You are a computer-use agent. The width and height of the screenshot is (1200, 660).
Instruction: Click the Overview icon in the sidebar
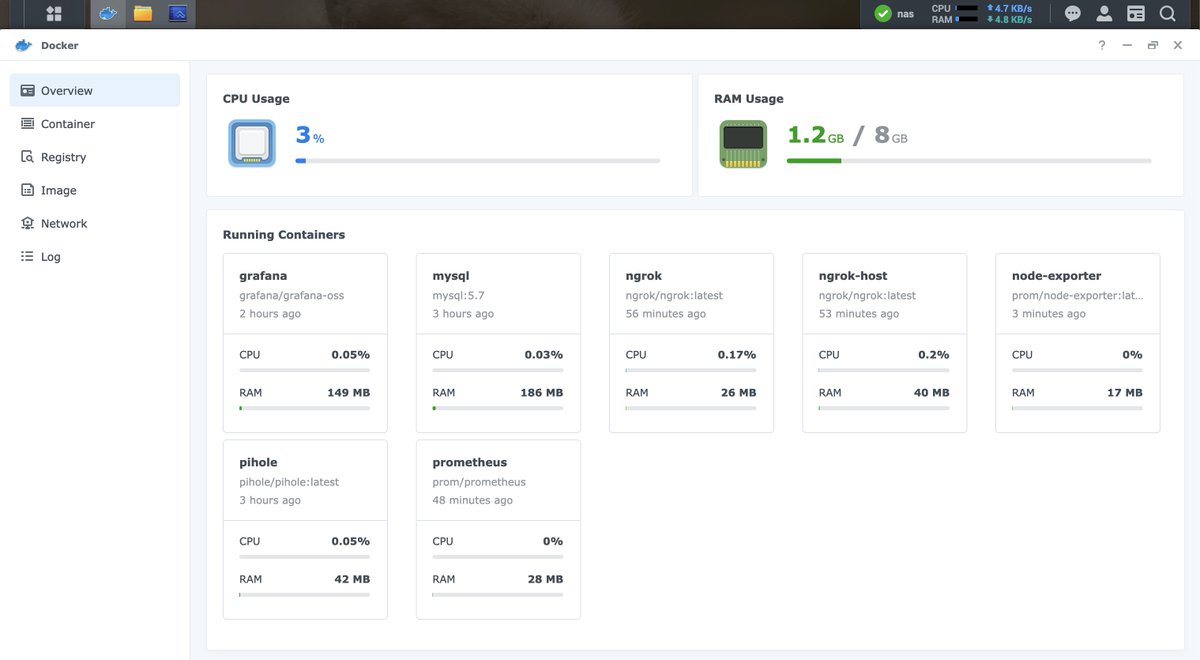[x=28, y=91]
